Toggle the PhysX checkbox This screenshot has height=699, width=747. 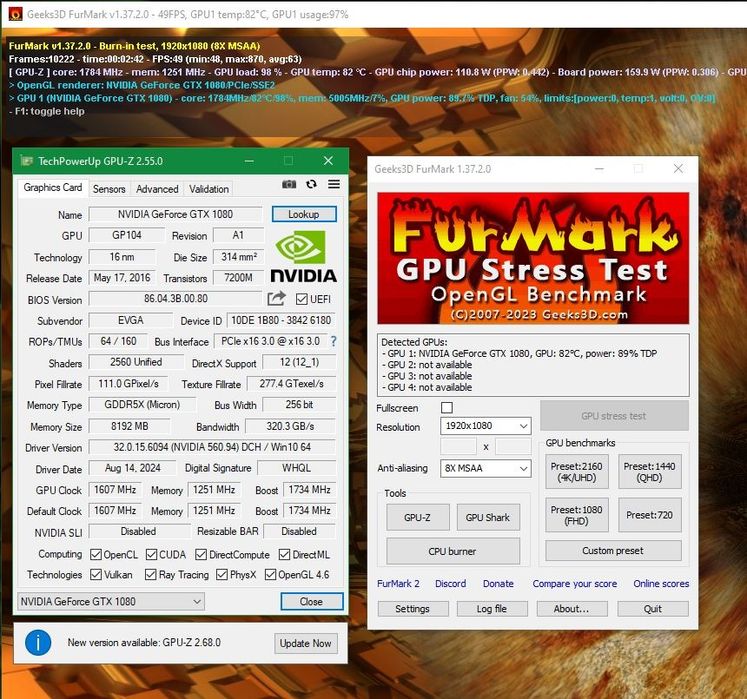pos(222,574)
